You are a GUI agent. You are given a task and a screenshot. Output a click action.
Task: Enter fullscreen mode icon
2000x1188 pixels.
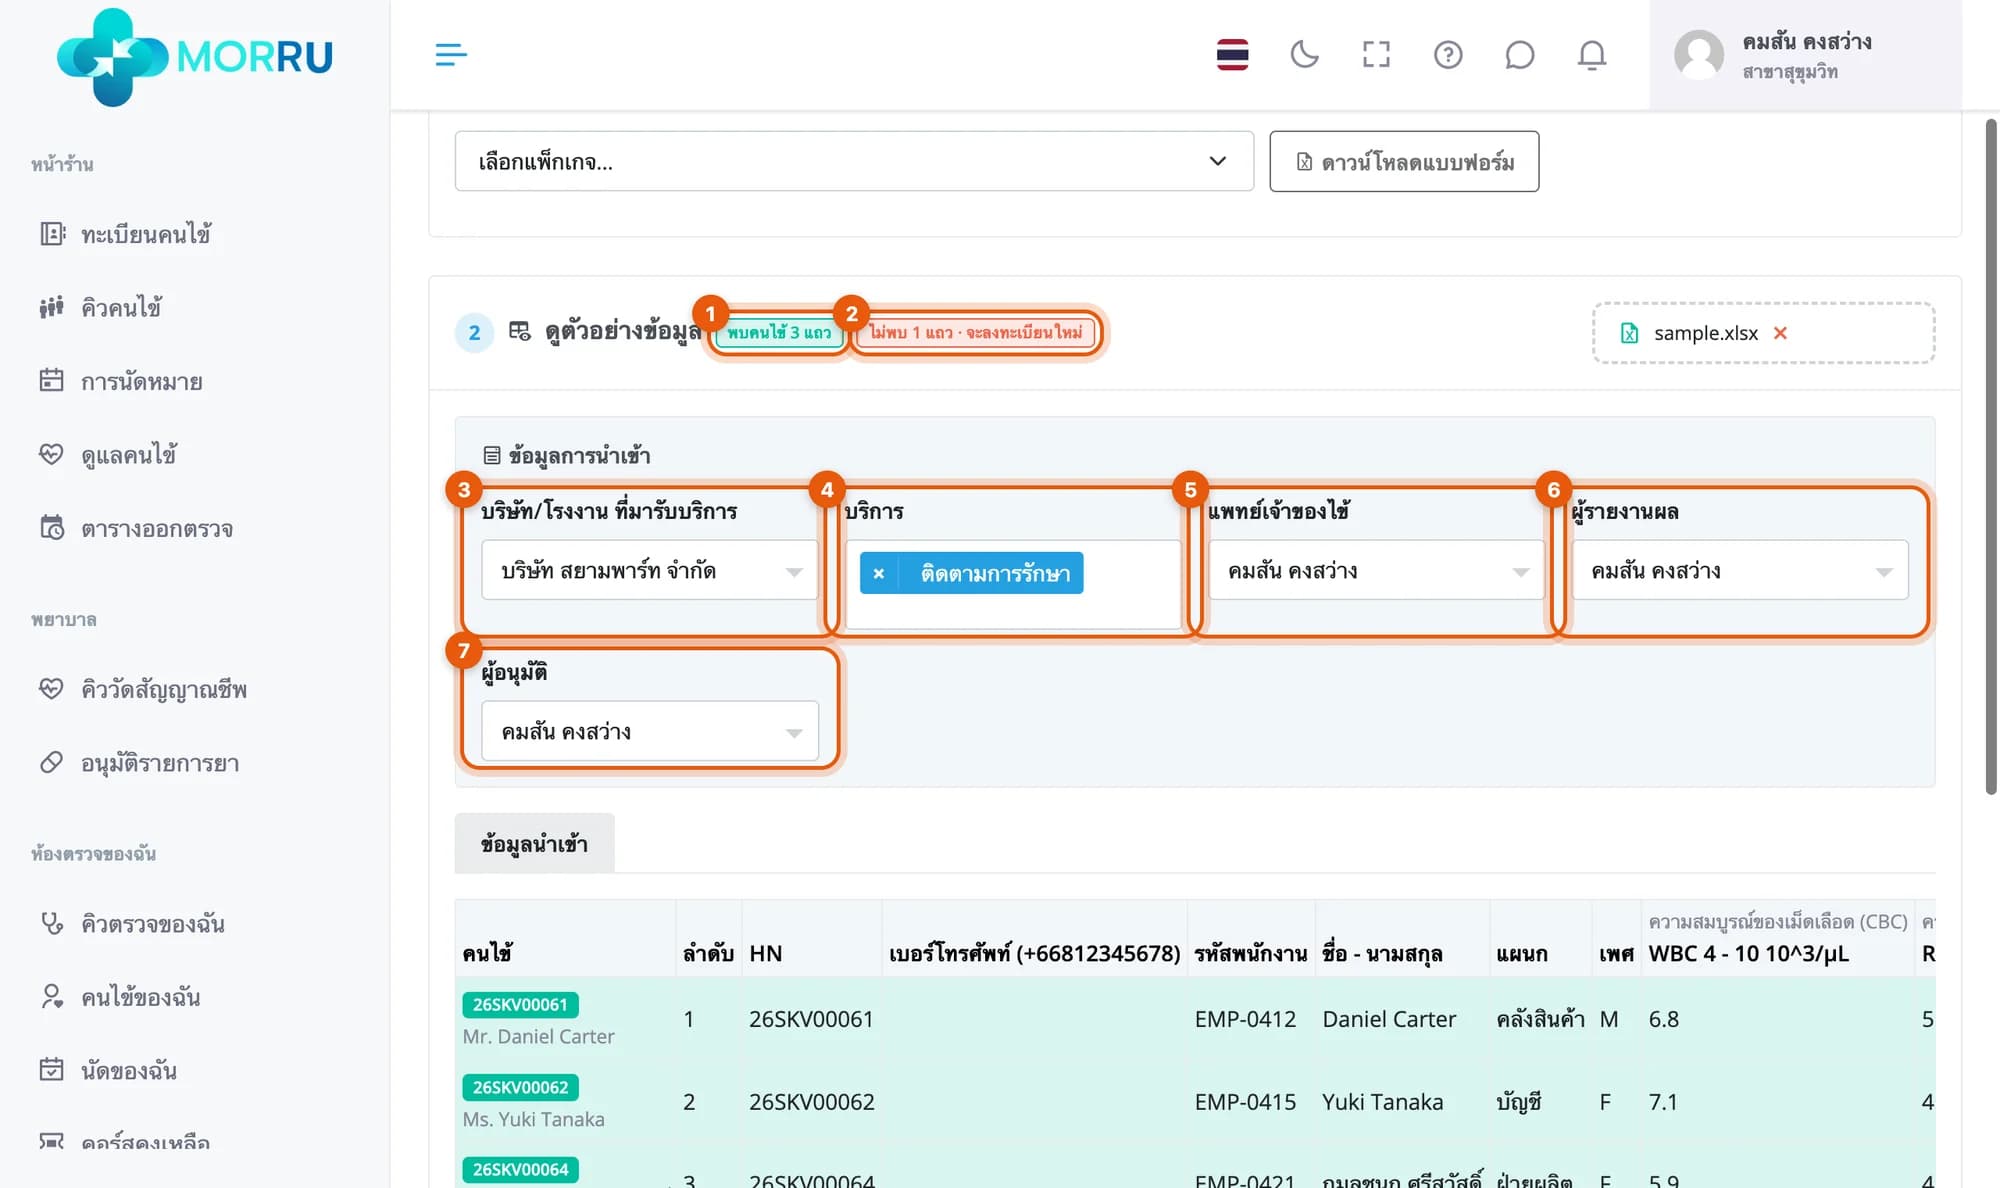1376,54
